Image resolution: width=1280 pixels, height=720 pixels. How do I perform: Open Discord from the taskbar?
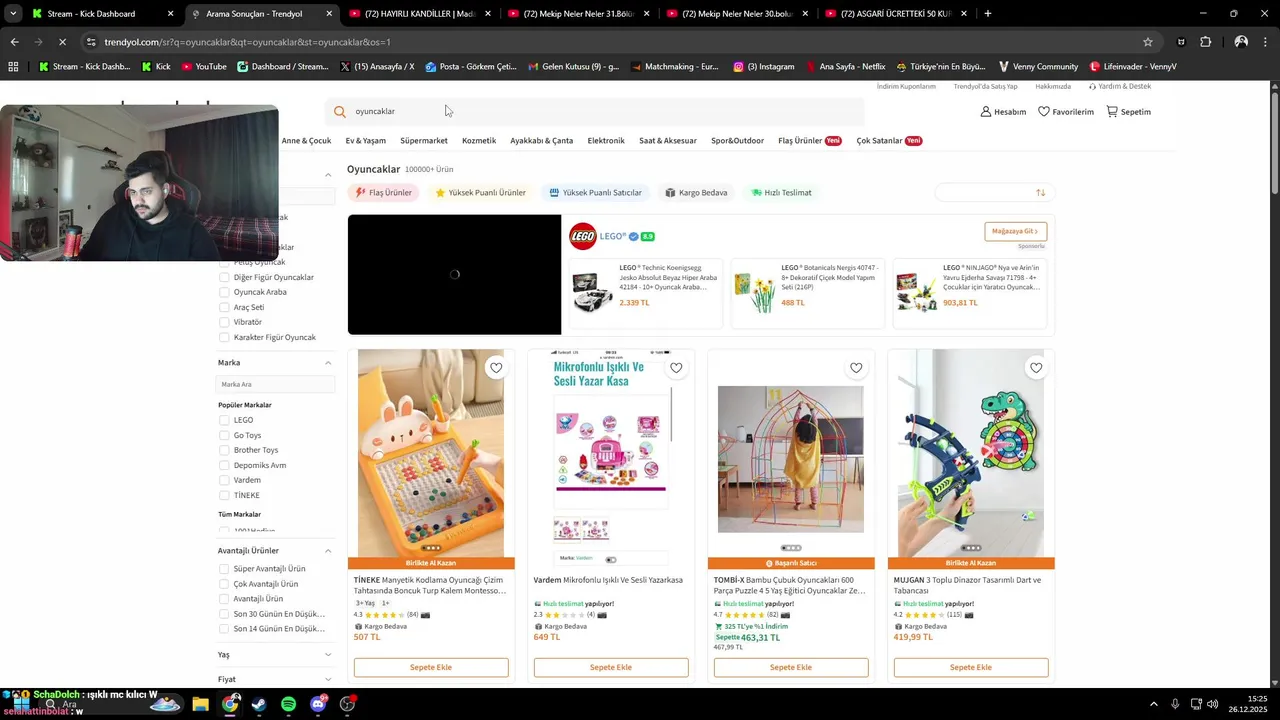[318, 704]
